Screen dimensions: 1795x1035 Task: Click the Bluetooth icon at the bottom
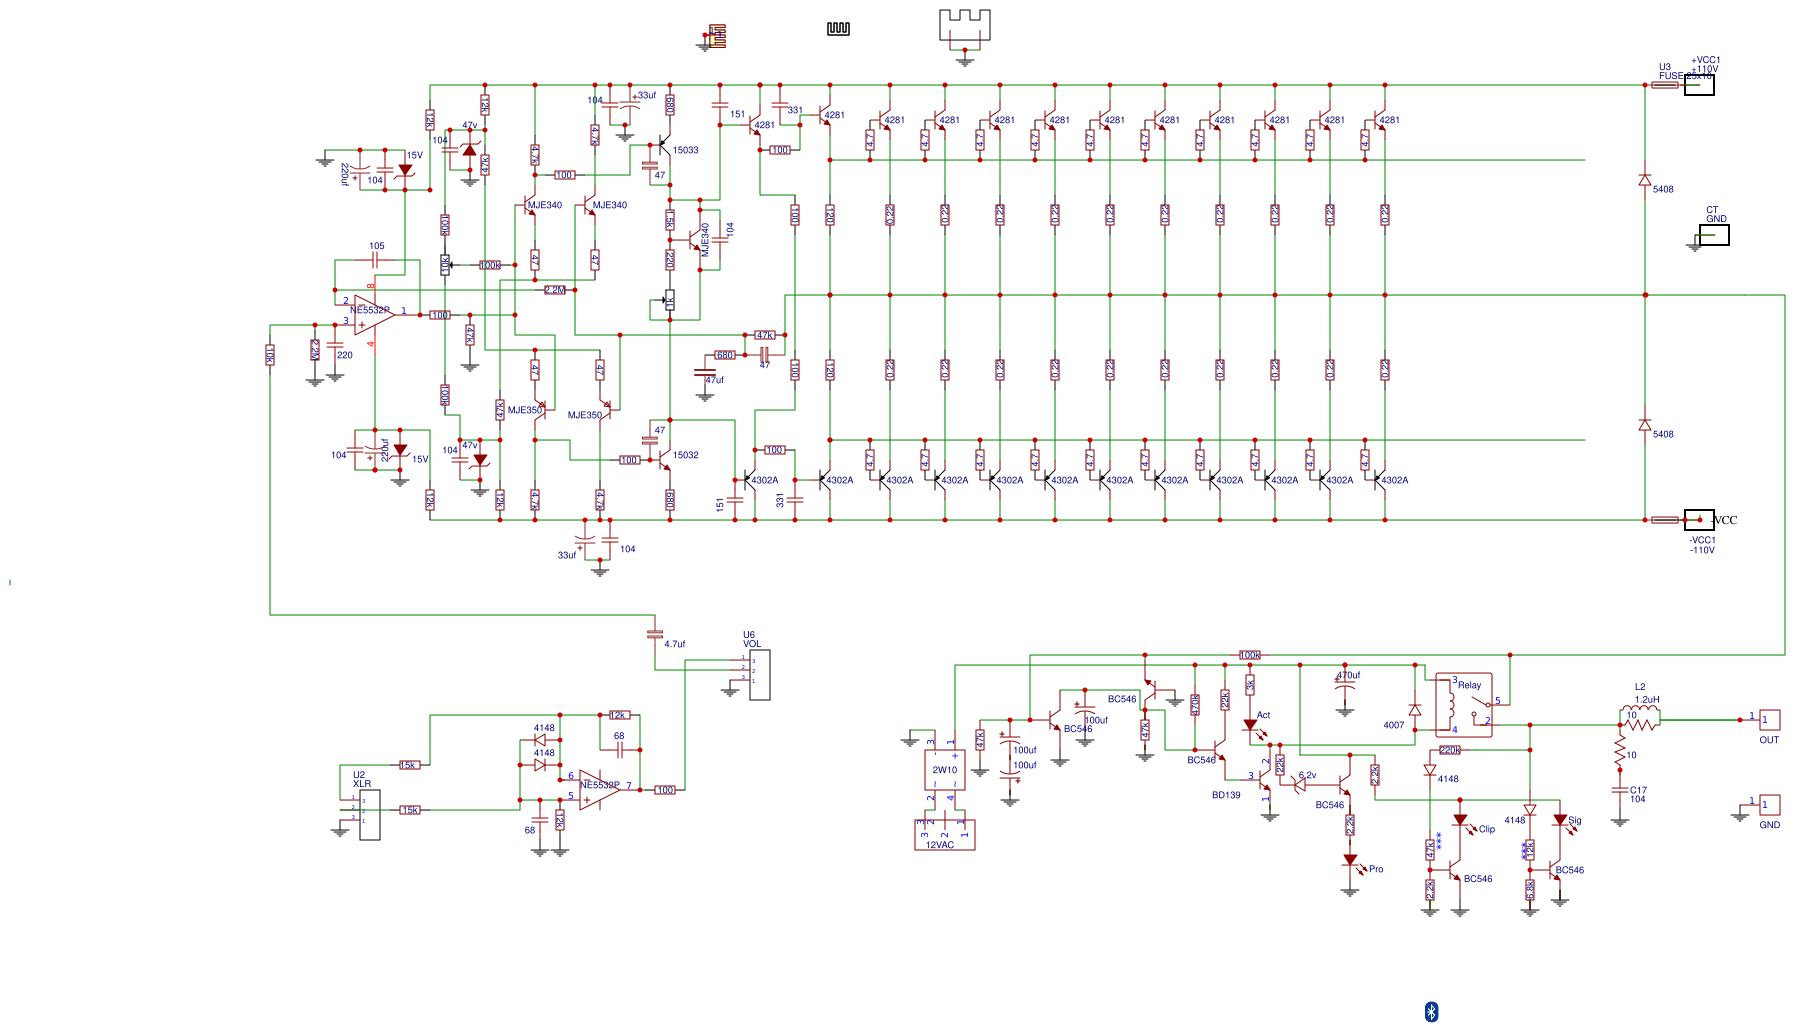(x=1431, y=1011)
